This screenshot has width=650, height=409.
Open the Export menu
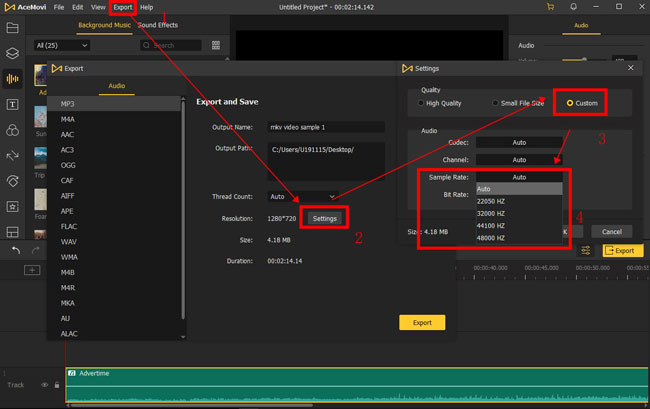tap(123, 7)
